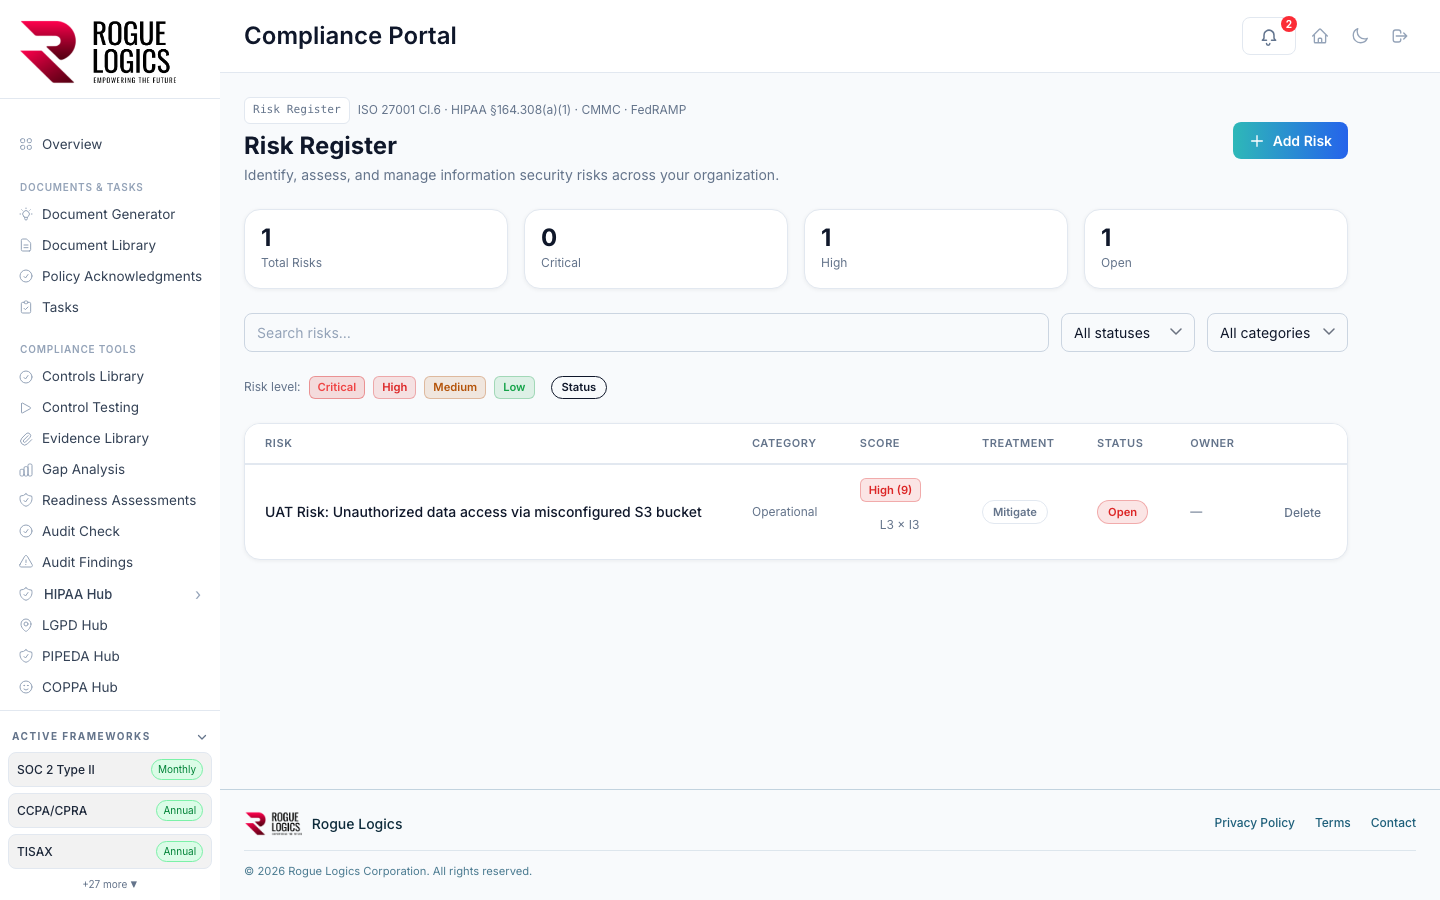Delete the UAT Risk row
This screenshot has width=1440, height=900.
pos(1302,512)
